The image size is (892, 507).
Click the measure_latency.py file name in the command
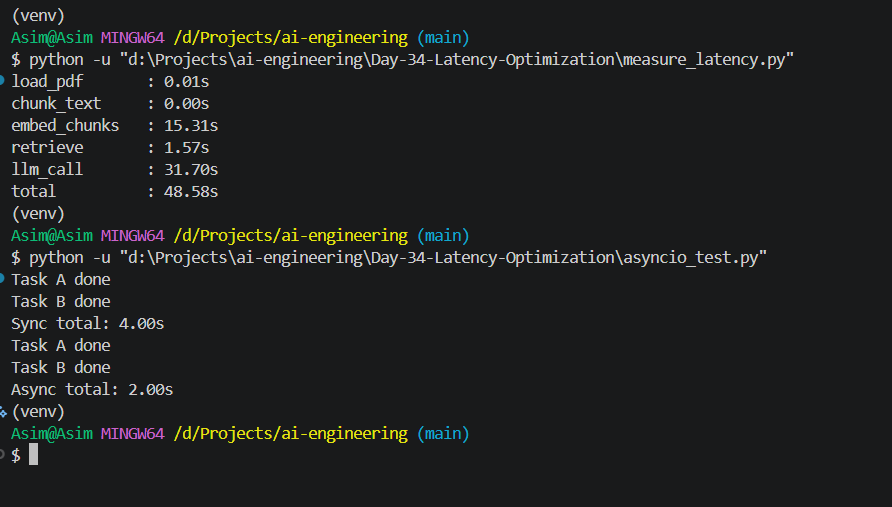point(704,60)
